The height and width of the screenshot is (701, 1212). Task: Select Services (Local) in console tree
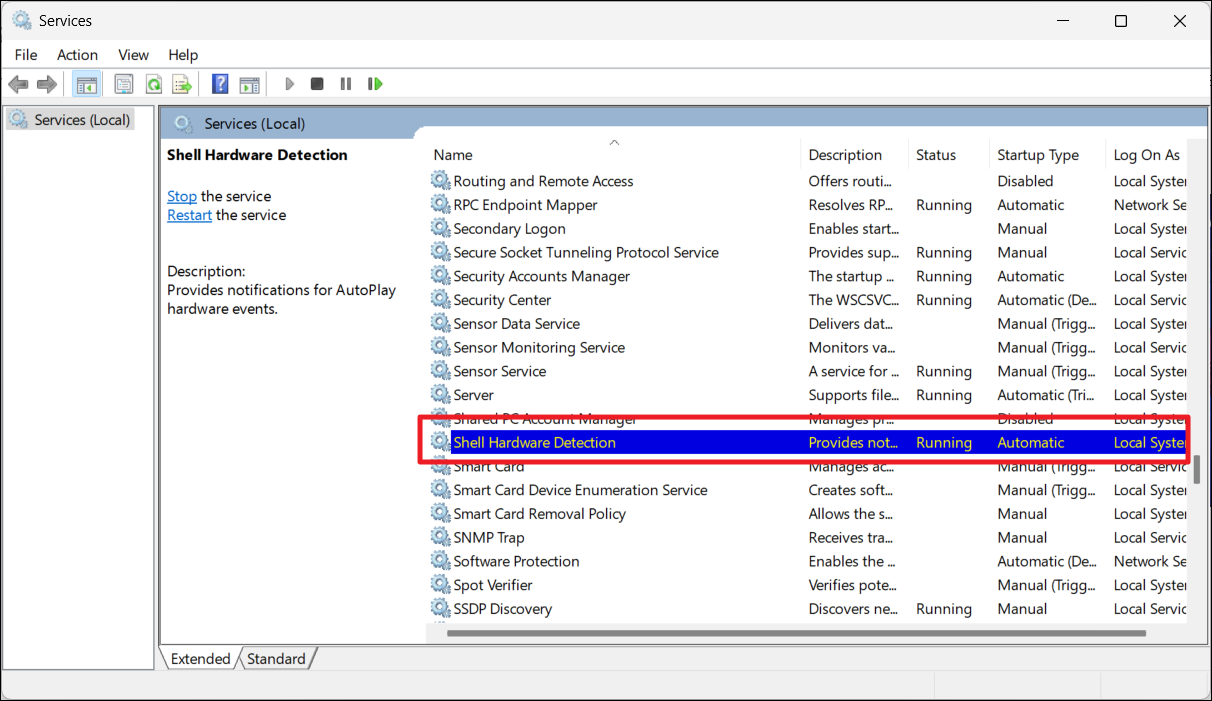(82, 120)
